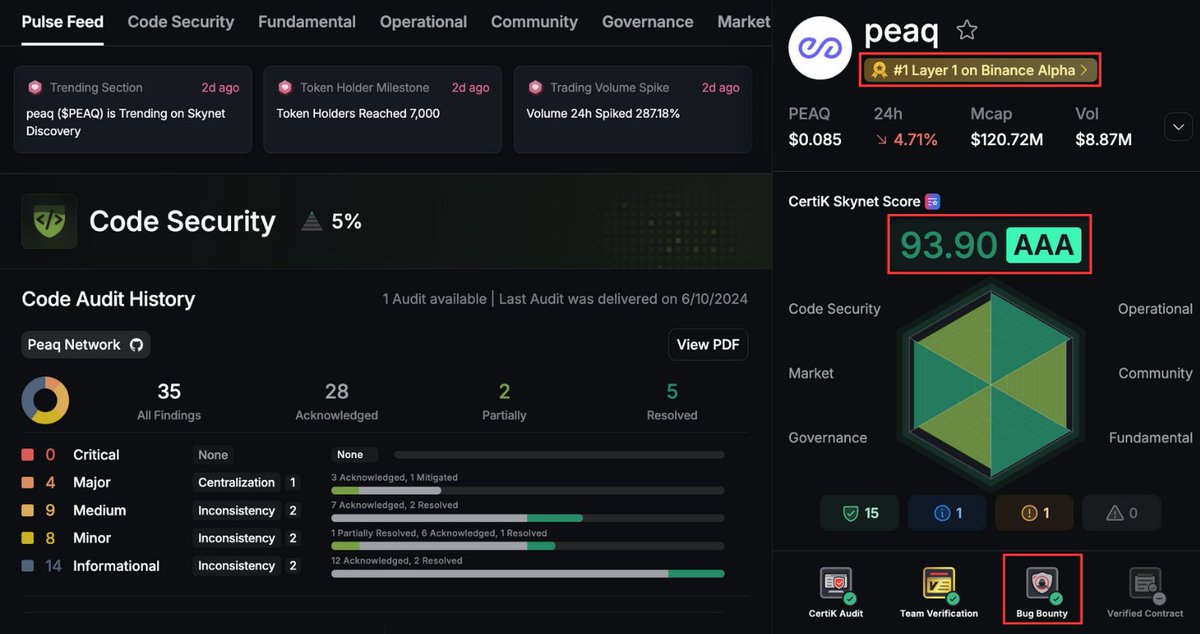Click the orange warning badge showing 1
The image size is (1200, 634).
pyautogui.click(x=1033, y=512)
